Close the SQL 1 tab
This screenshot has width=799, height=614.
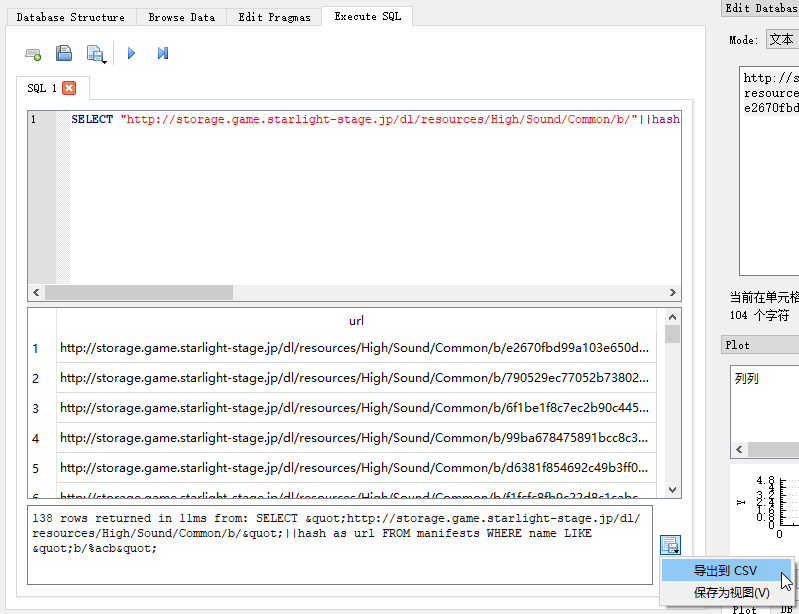(x=69, y=88)
